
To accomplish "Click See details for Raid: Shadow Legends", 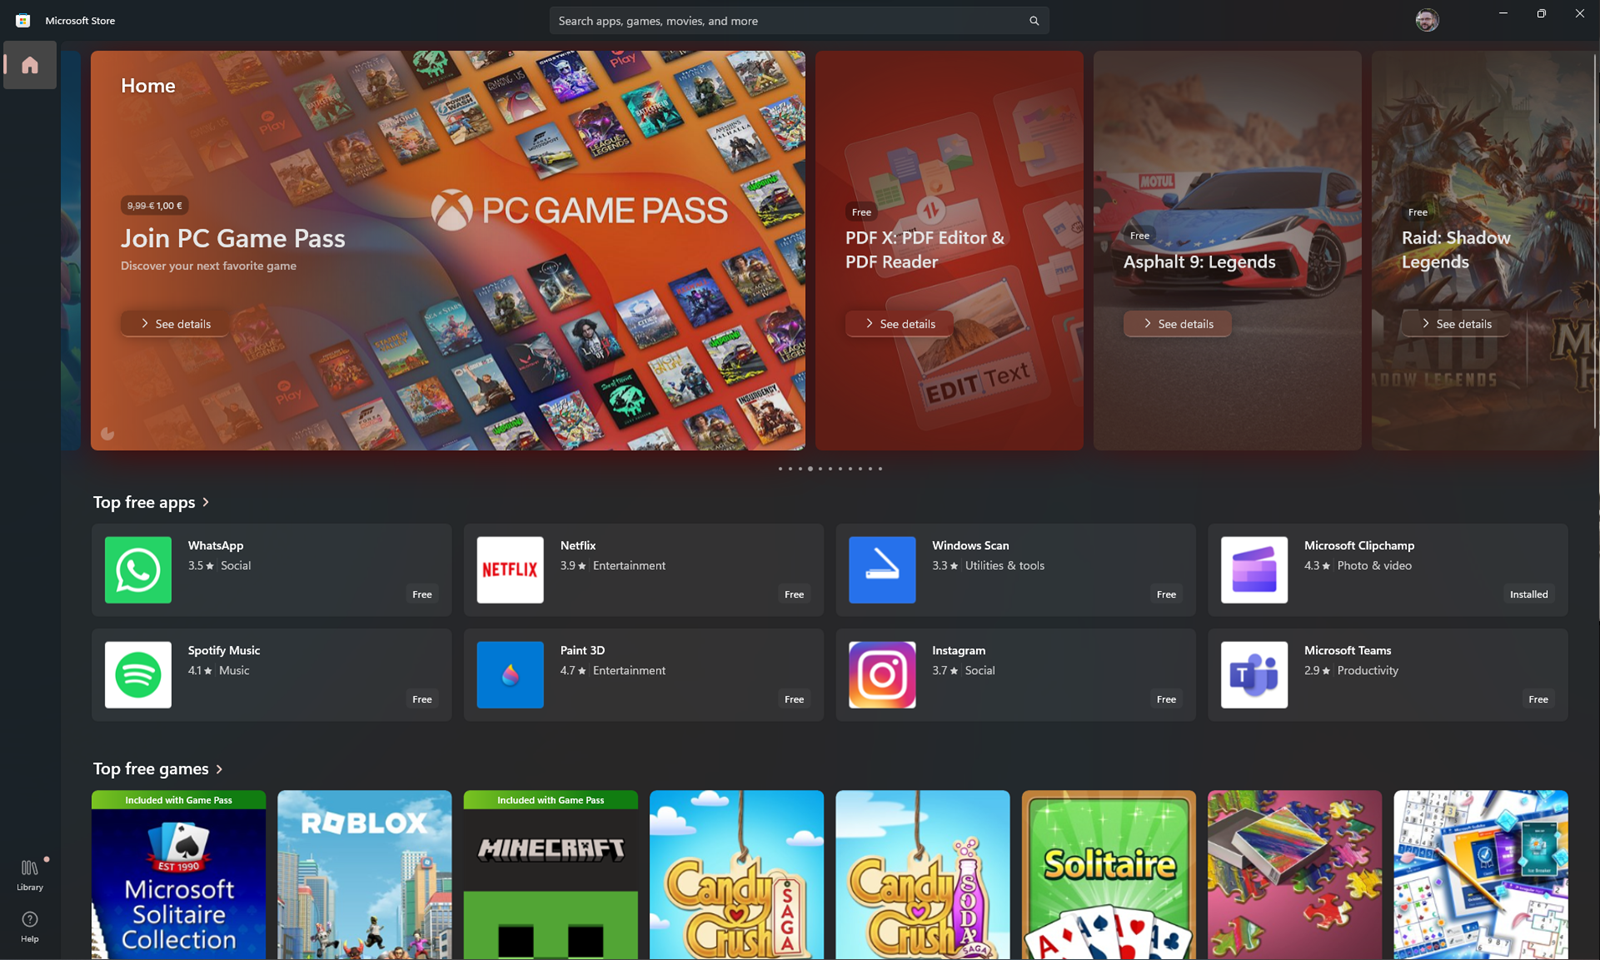I will coord(1456,324).
